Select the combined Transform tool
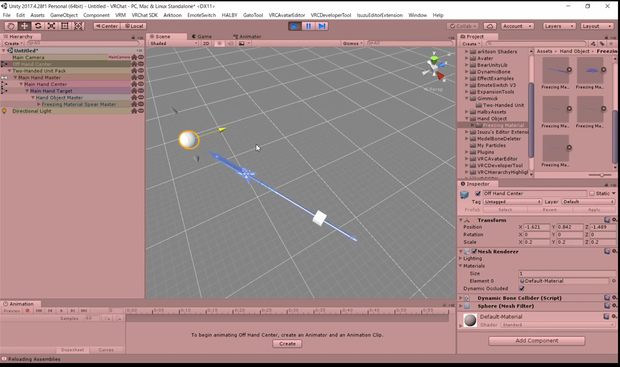 coord(78,26)
